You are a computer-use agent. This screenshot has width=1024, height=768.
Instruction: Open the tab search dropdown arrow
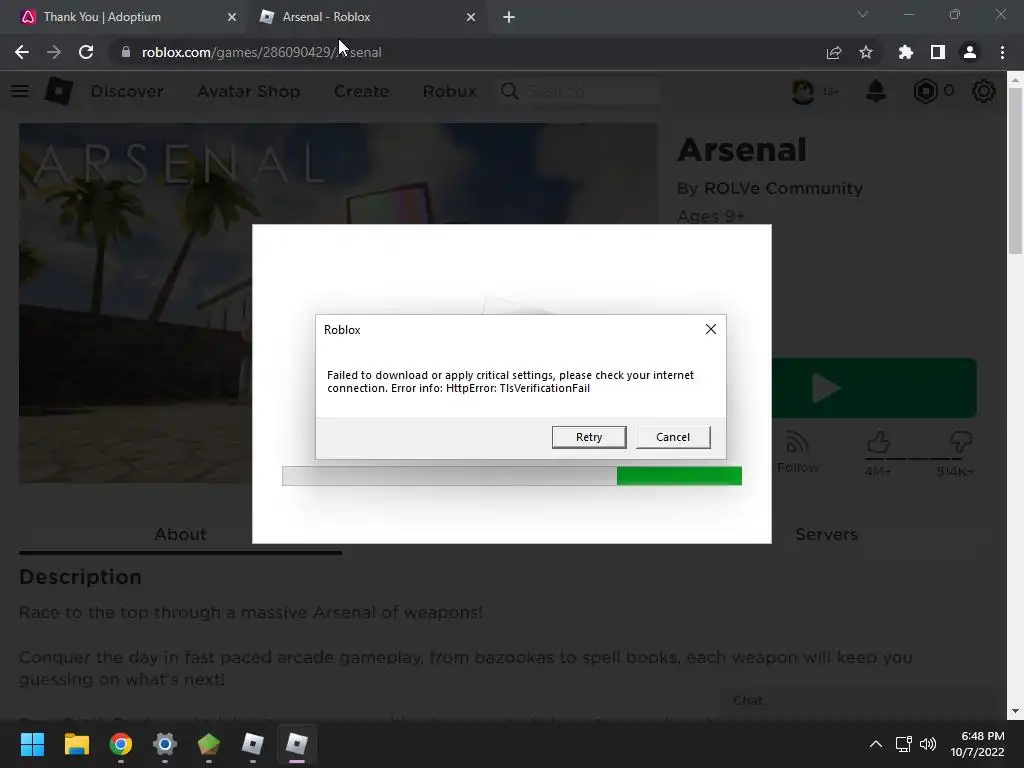[x=863, y=14]
